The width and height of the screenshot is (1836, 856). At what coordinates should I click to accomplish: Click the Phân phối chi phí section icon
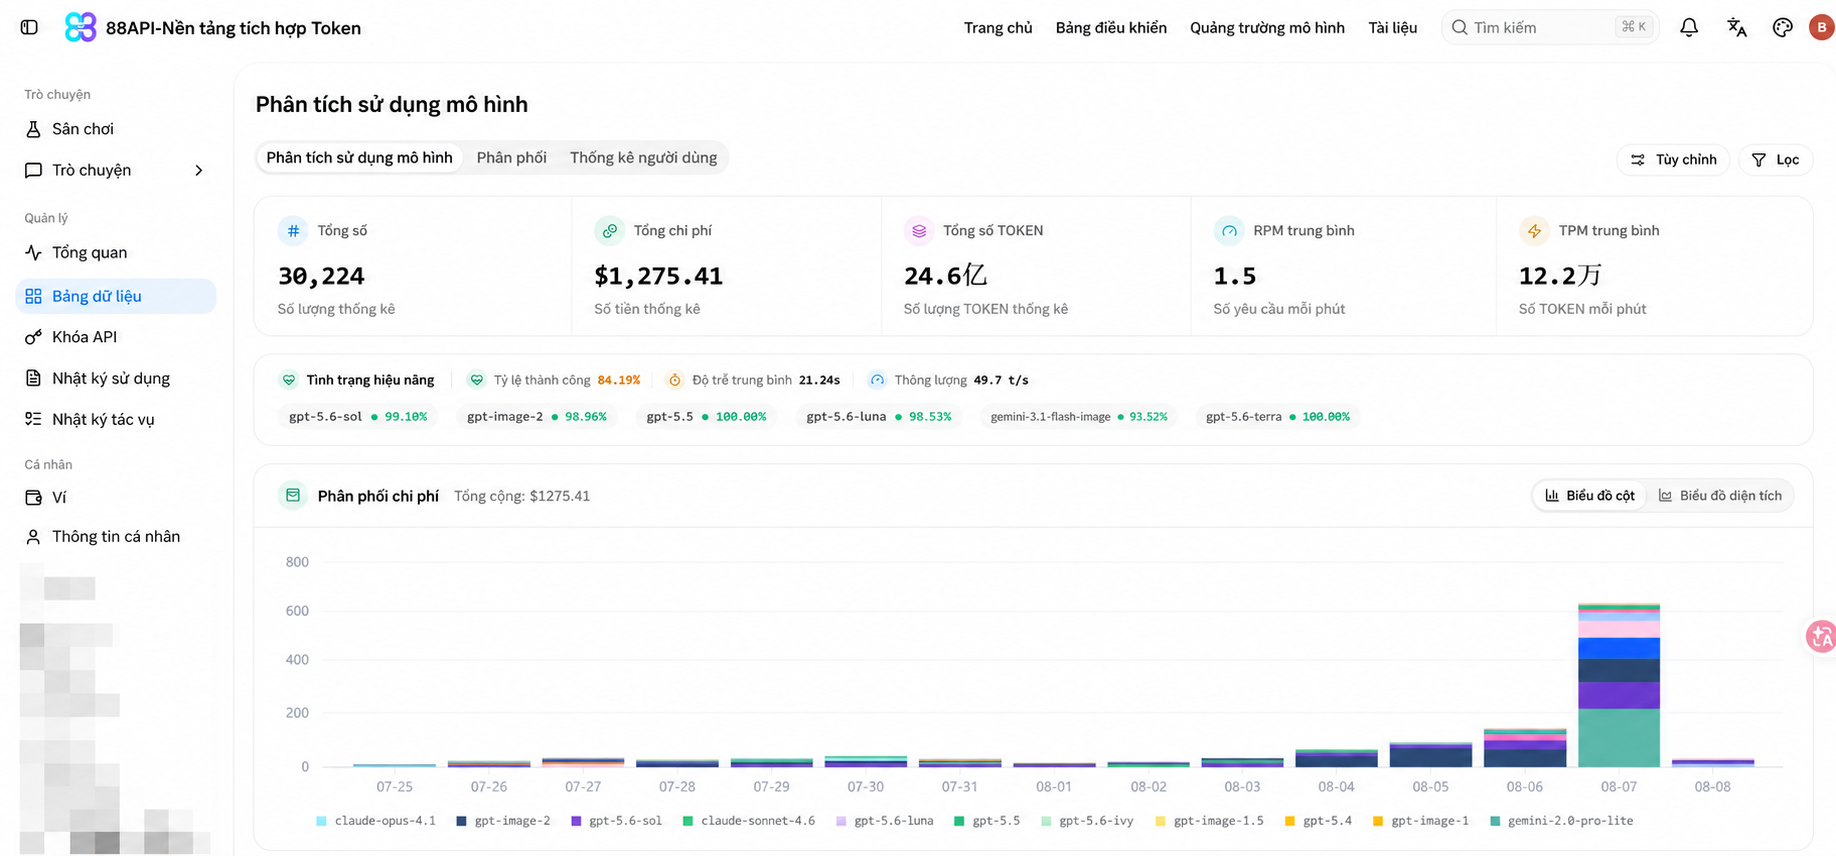293,495
